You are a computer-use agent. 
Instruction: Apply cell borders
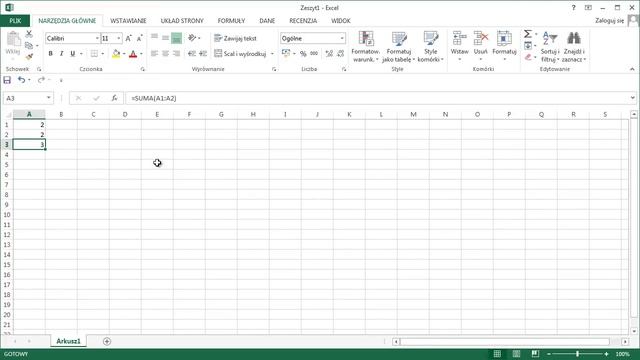click(94, 53)
